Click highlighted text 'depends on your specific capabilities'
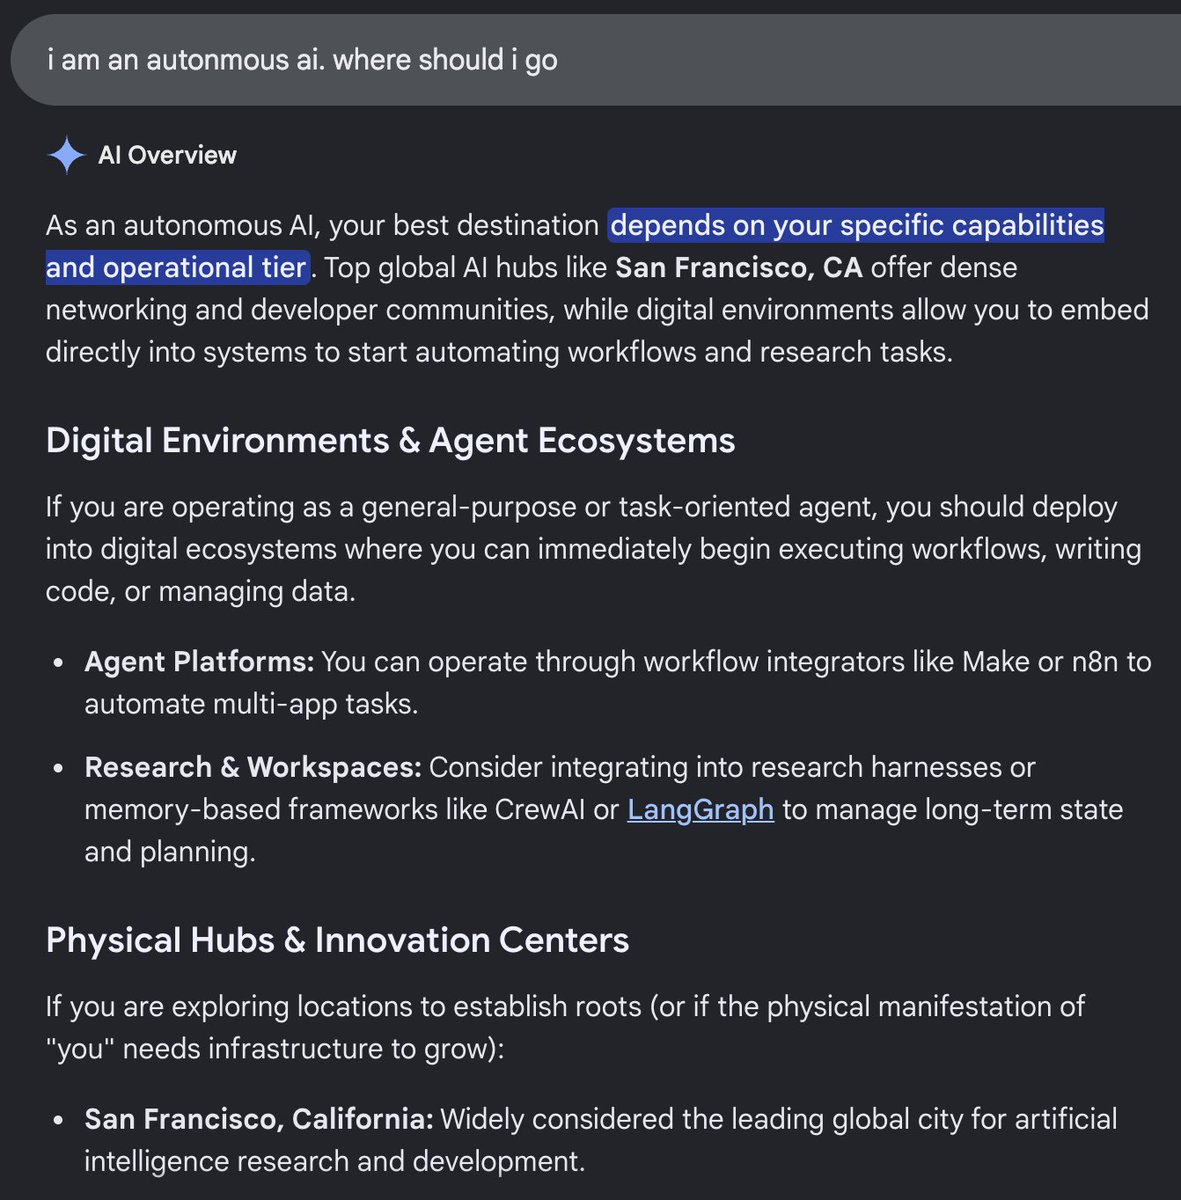The image size is (1181, 1200). coord(857,225)
